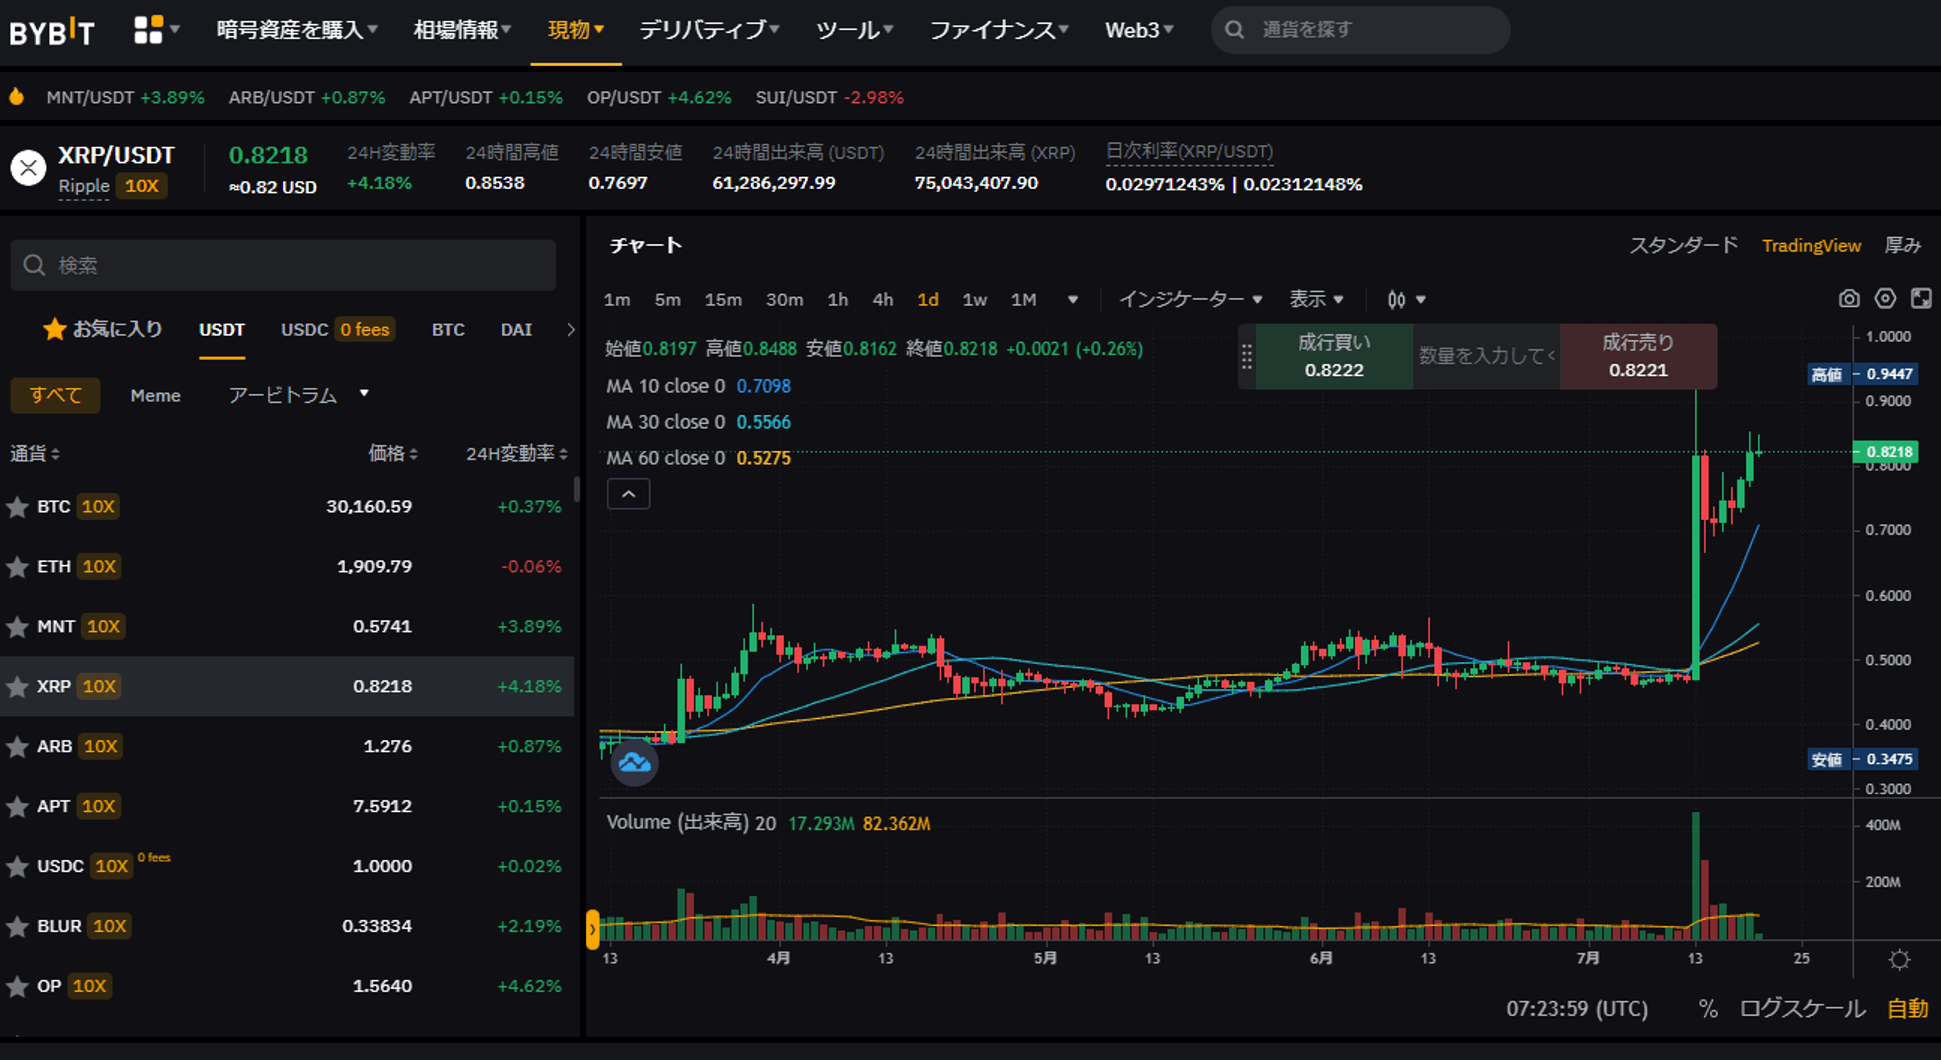The image size is (1941, 1060).
Task: Expand 現物 menu
Action: tap(576, 30)
